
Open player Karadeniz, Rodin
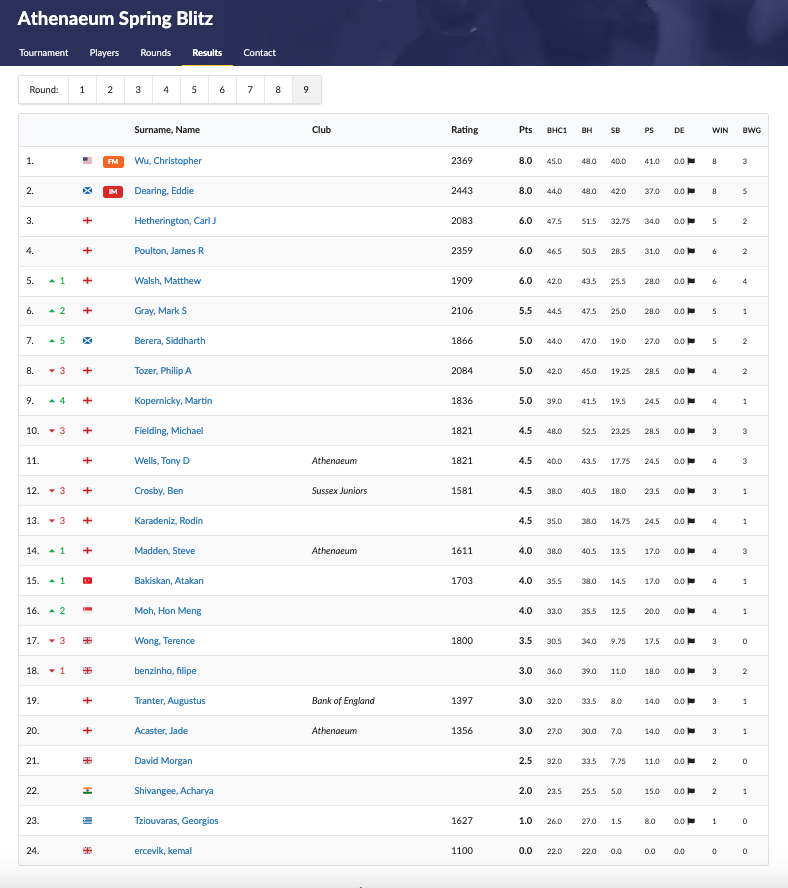168,521
